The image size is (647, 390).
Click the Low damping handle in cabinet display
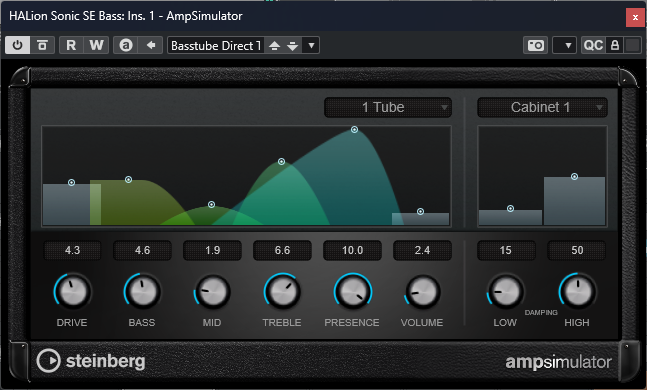click(510, 208)
